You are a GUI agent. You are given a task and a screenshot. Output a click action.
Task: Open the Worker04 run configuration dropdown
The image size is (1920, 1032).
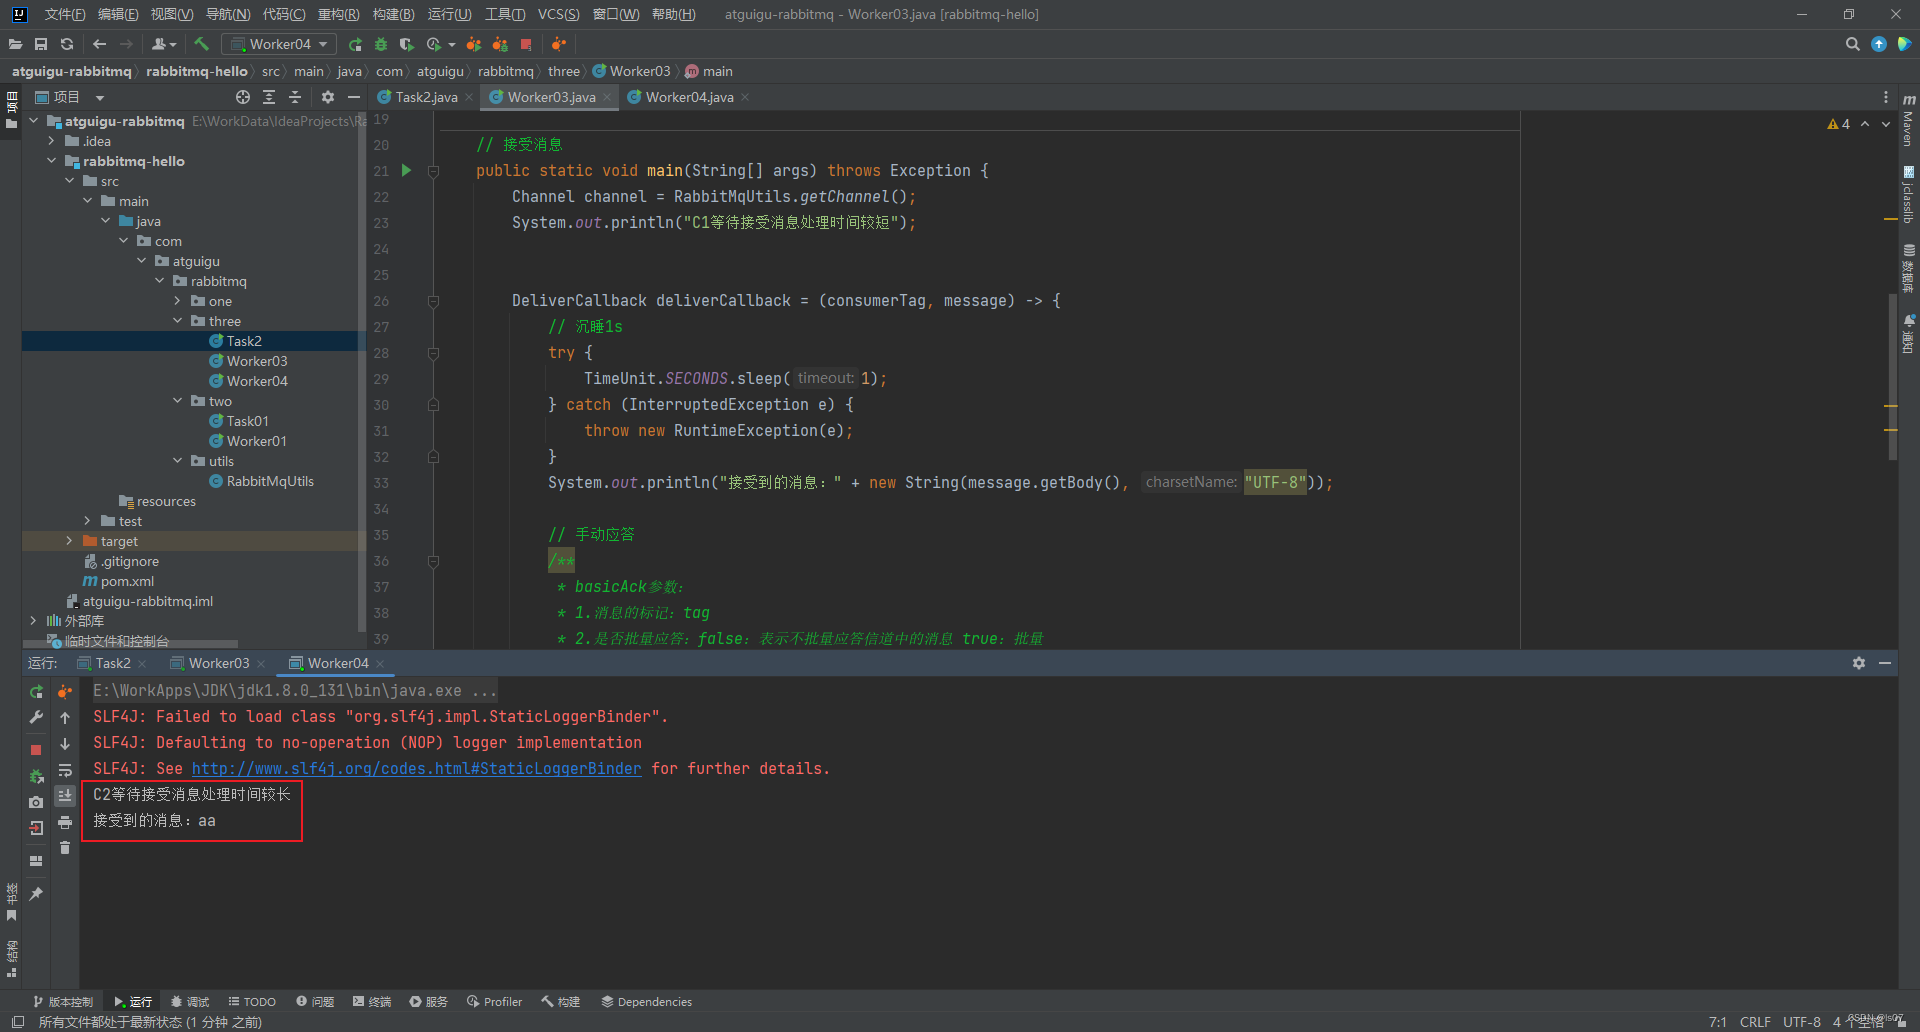click(279, 44)
